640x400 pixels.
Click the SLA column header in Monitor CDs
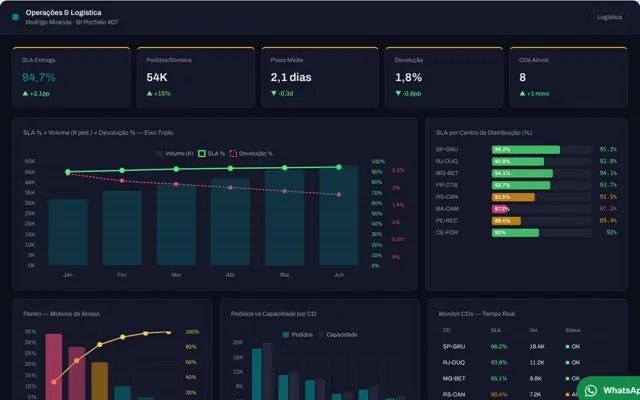click(x=496, y=330)
